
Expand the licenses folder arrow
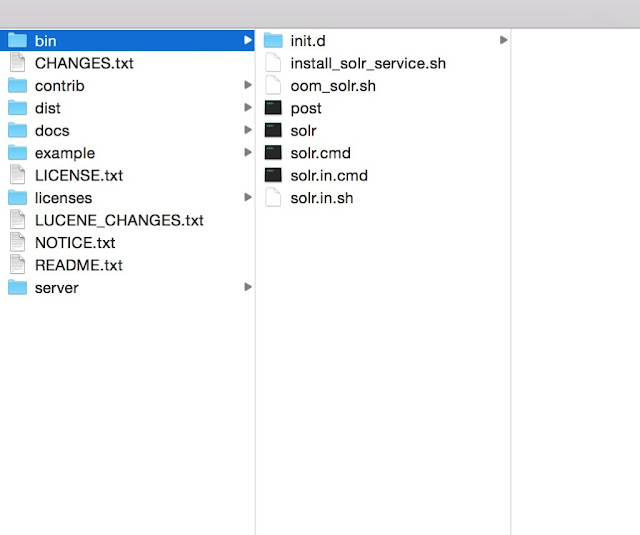tap(247, 197)
